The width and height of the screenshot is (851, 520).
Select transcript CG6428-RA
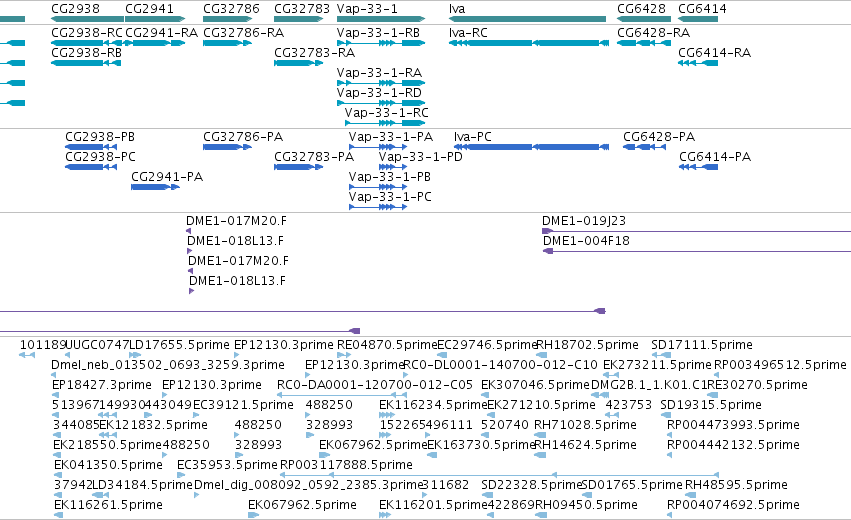pos(644,43)
